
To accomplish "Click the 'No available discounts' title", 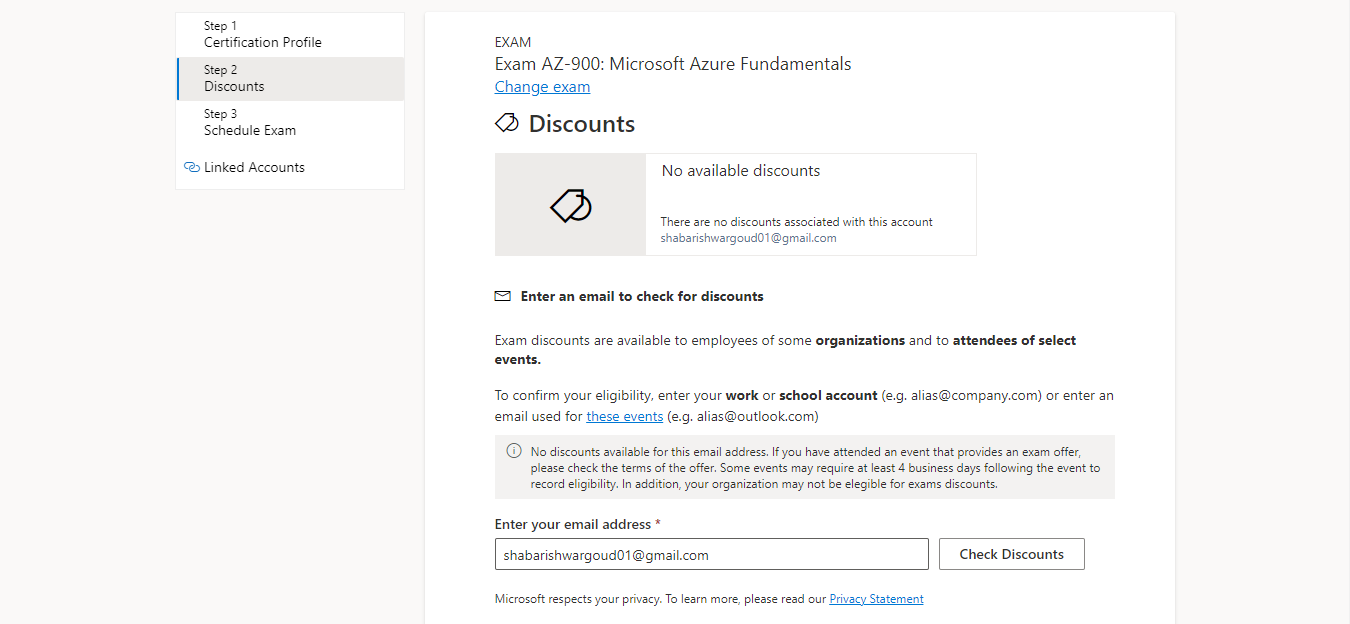I will pyautogui.click(x=741, y=171).
